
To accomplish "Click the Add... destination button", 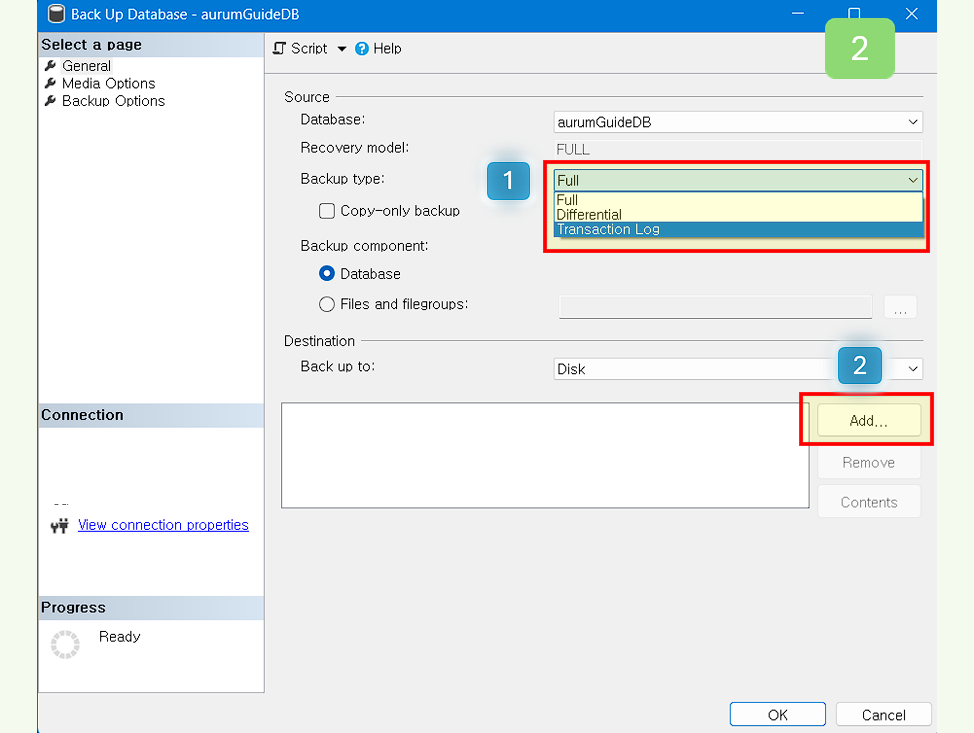I will point(868,421).
